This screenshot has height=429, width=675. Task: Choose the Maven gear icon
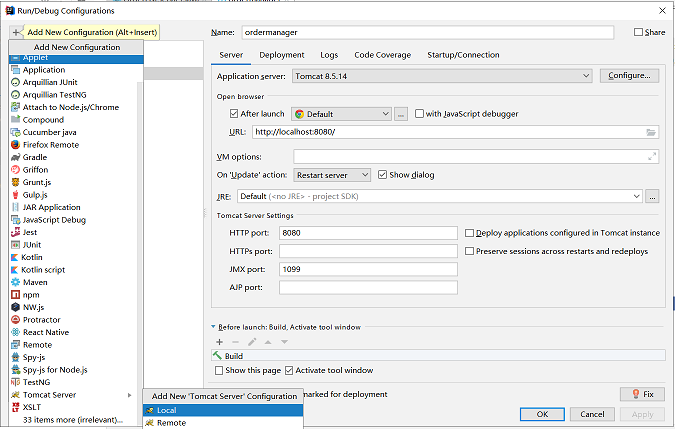15,282
